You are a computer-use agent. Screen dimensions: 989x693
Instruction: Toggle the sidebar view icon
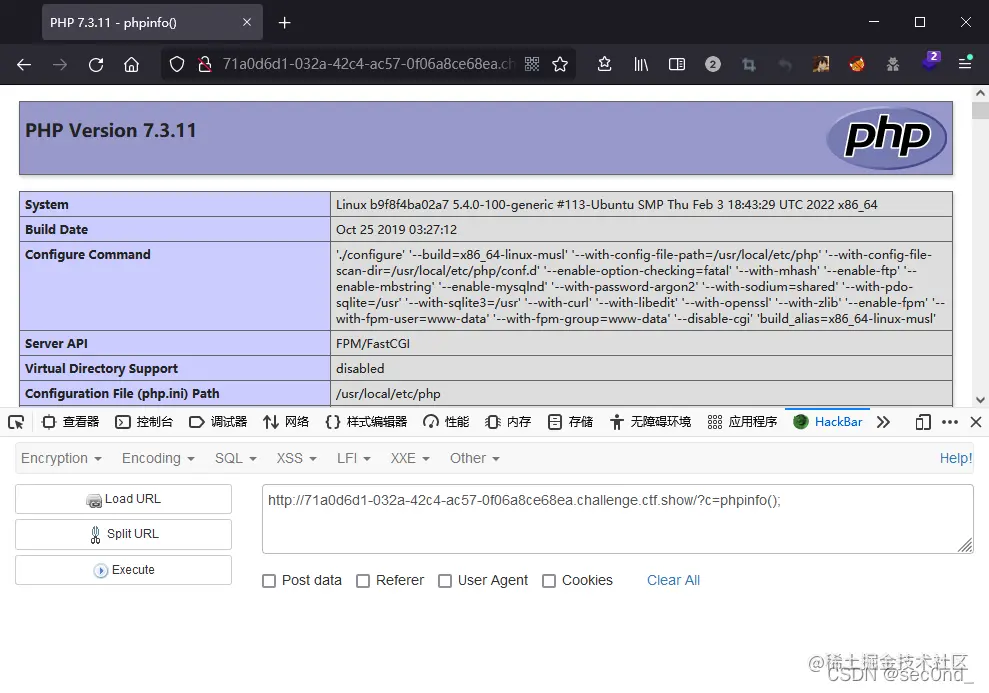click(x=677, y=64)
